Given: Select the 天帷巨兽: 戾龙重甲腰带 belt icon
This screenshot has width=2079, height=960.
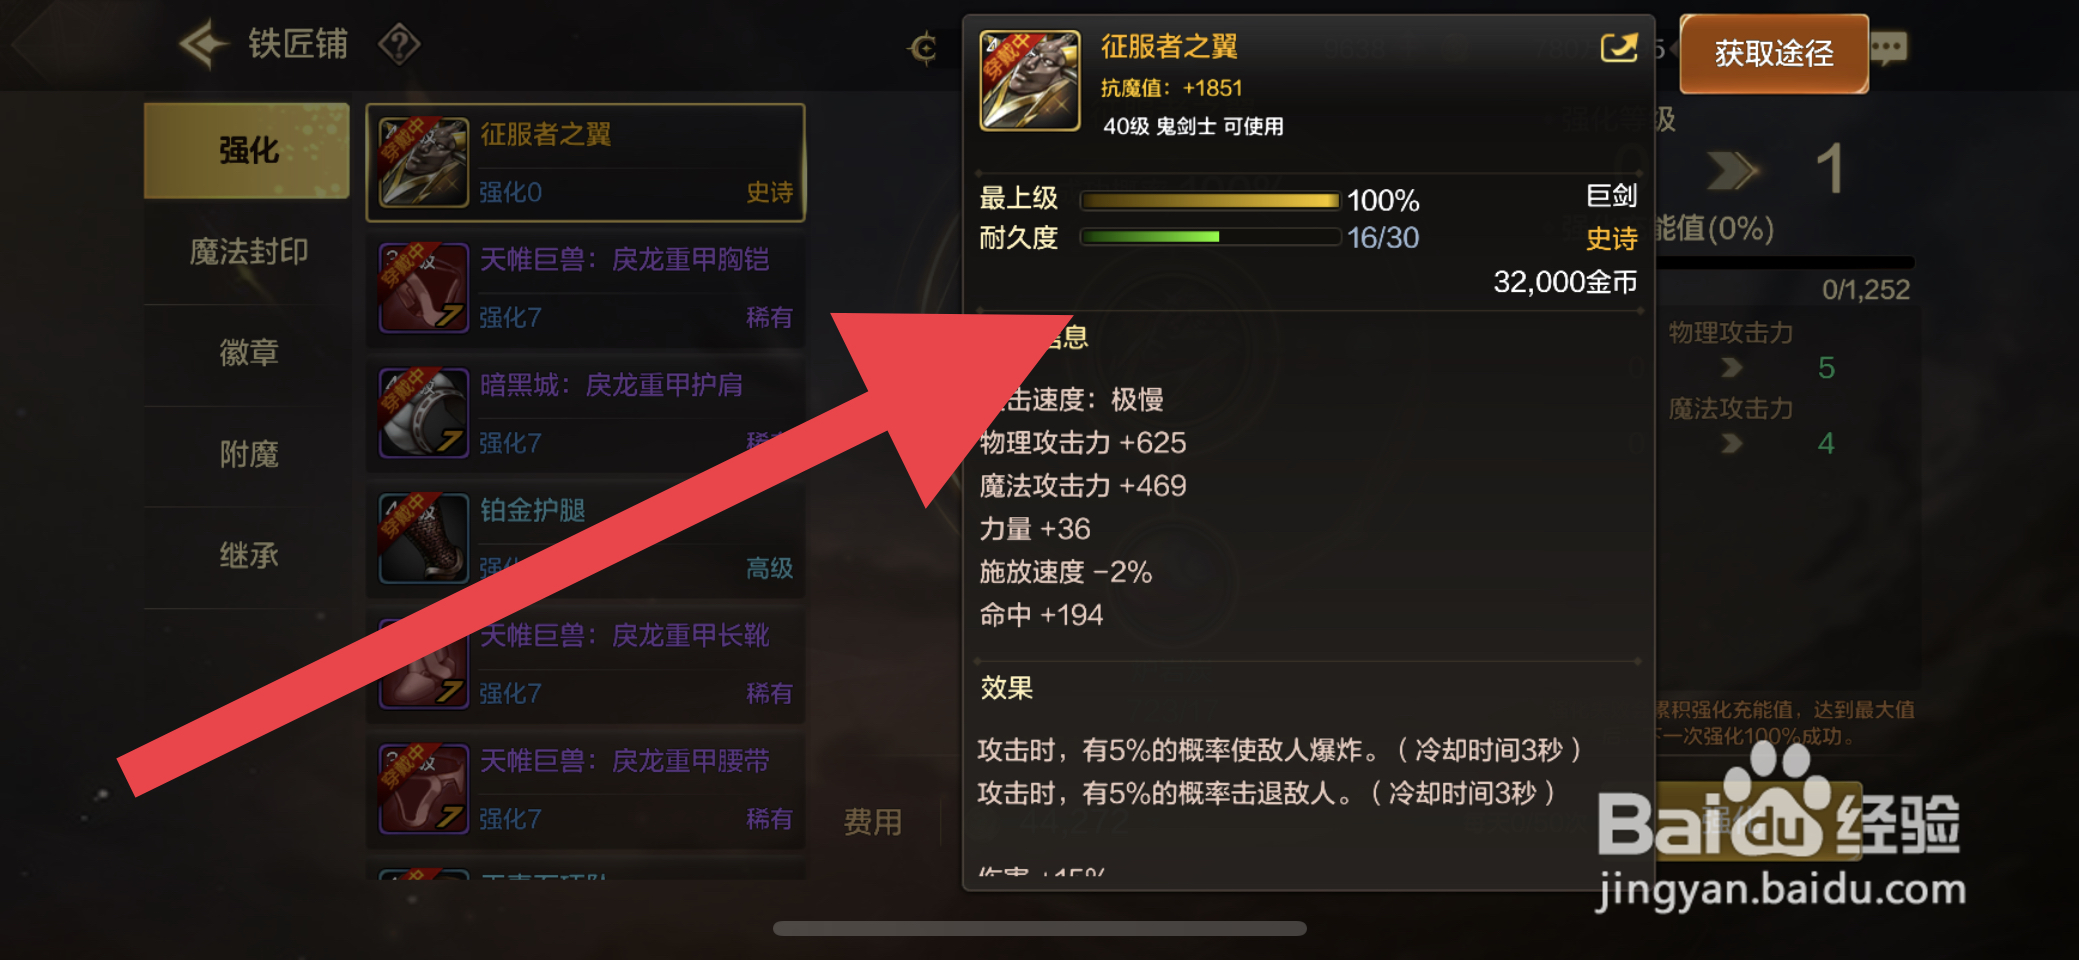Looking at the screenshot, I should coord(424,789).
